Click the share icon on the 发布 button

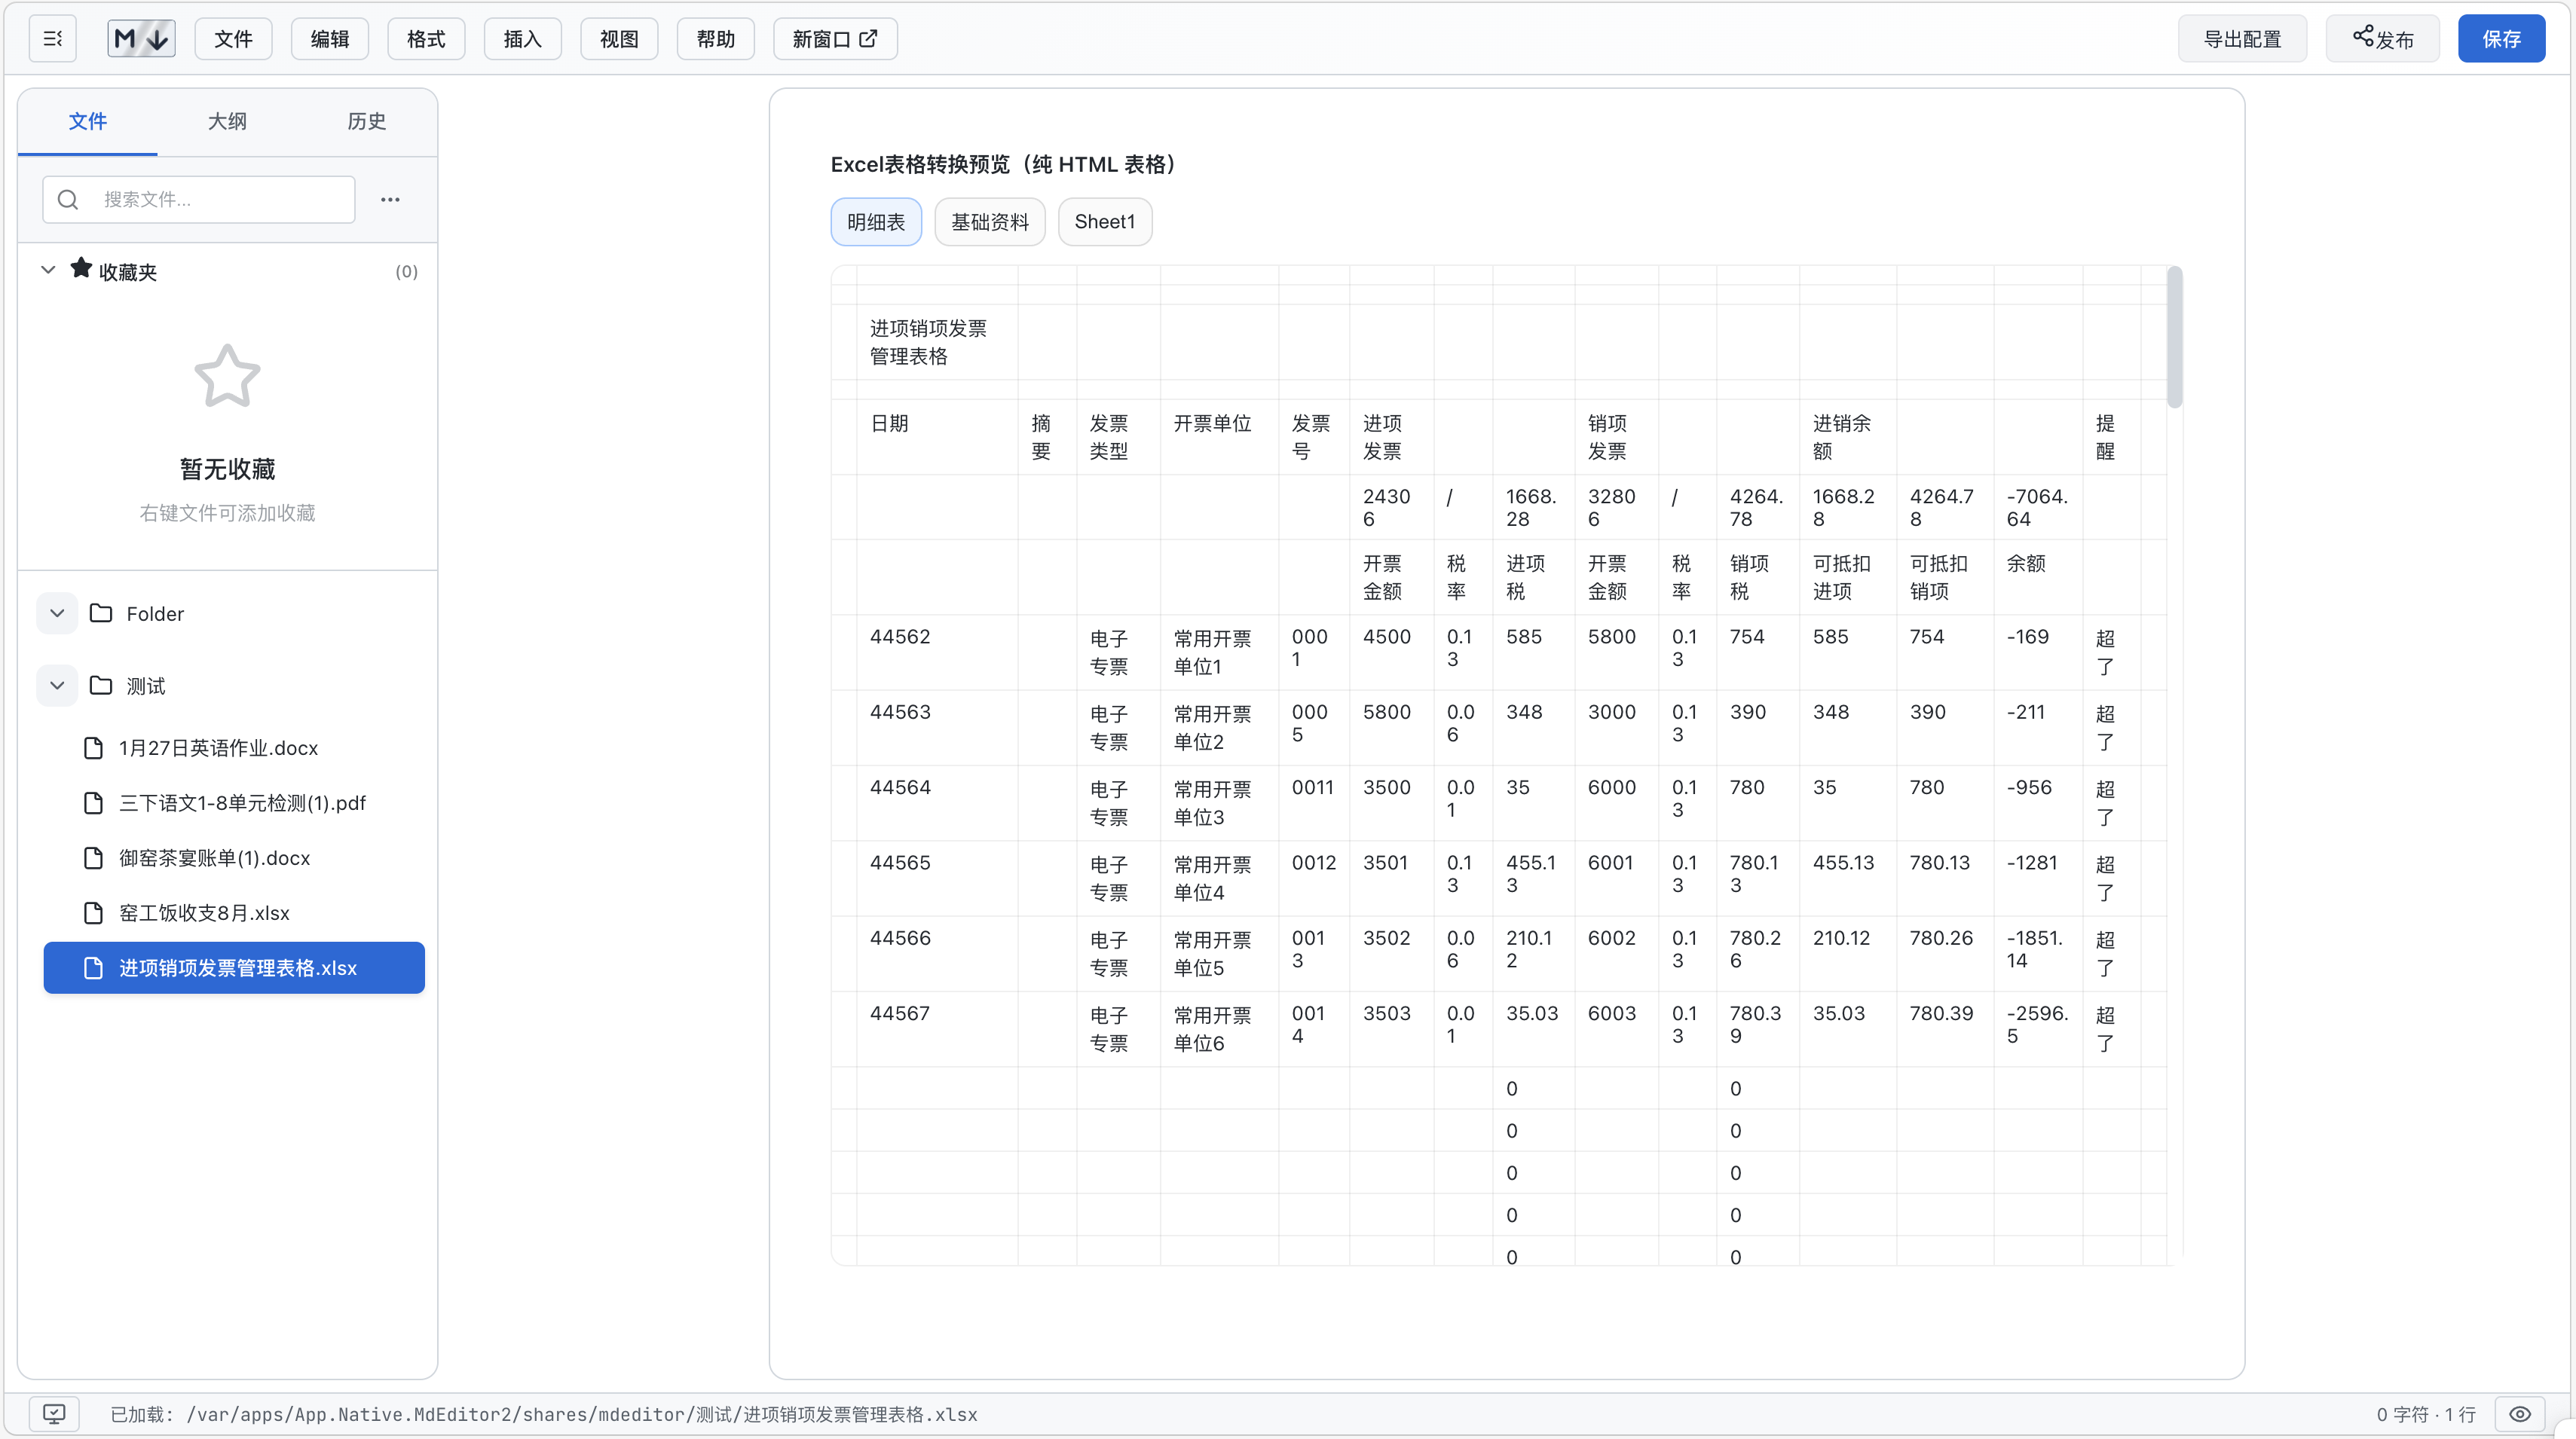click(x=2362, y=36)
